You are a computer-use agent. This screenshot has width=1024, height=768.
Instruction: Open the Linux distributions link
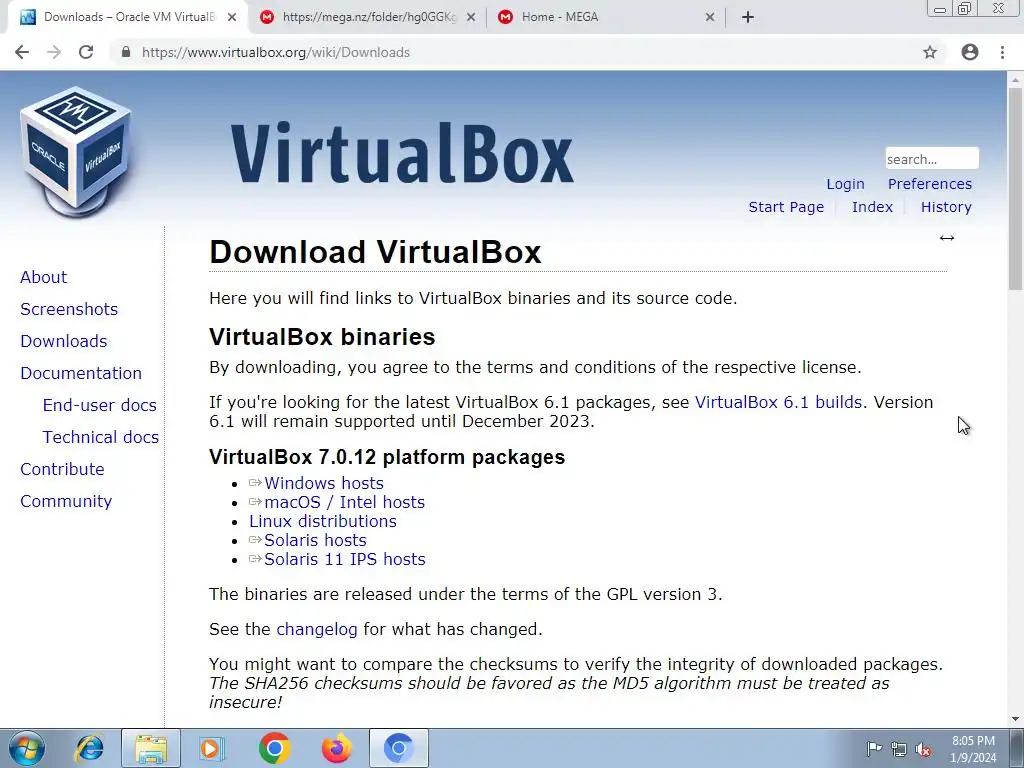point(323,521)
